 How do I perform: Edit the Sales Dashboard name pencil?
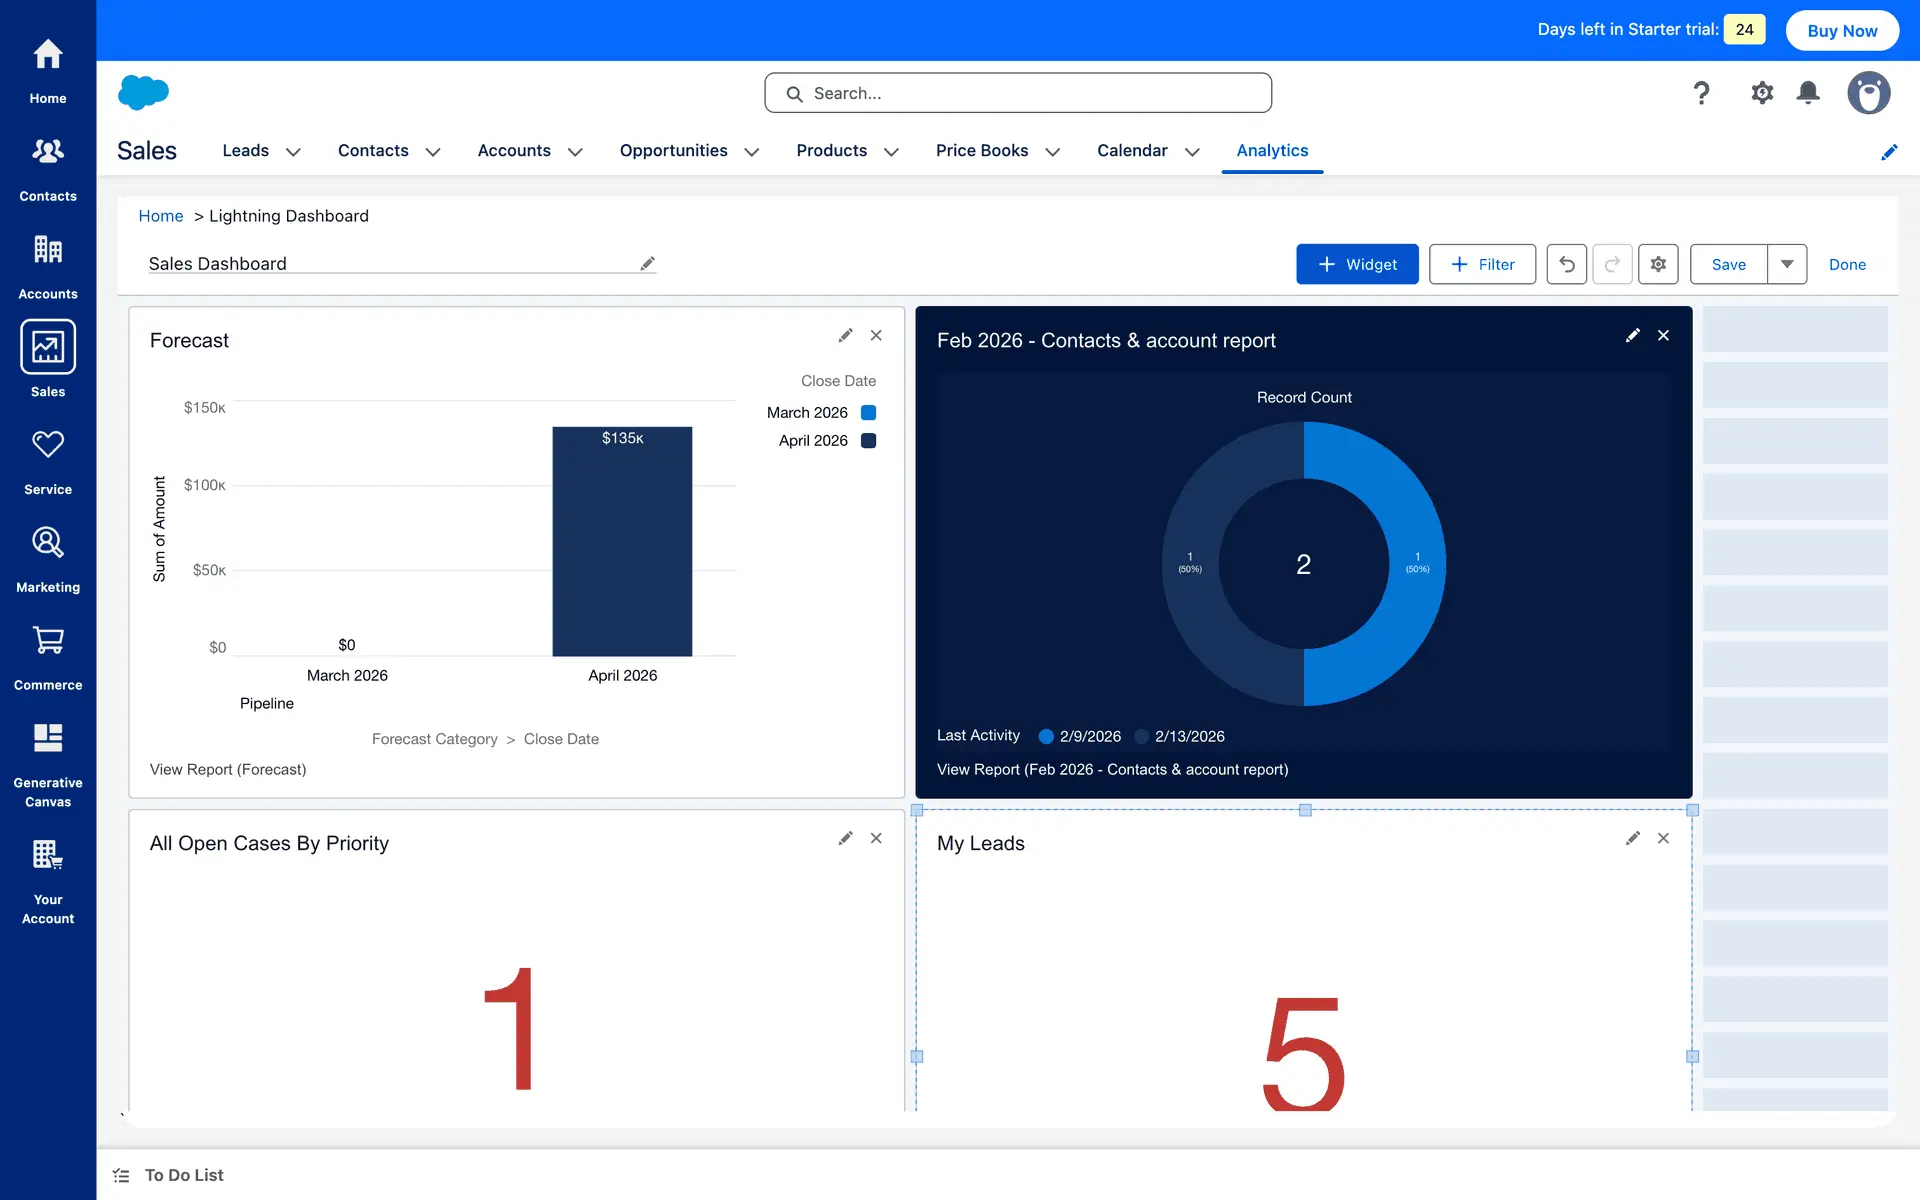[648, 264]
